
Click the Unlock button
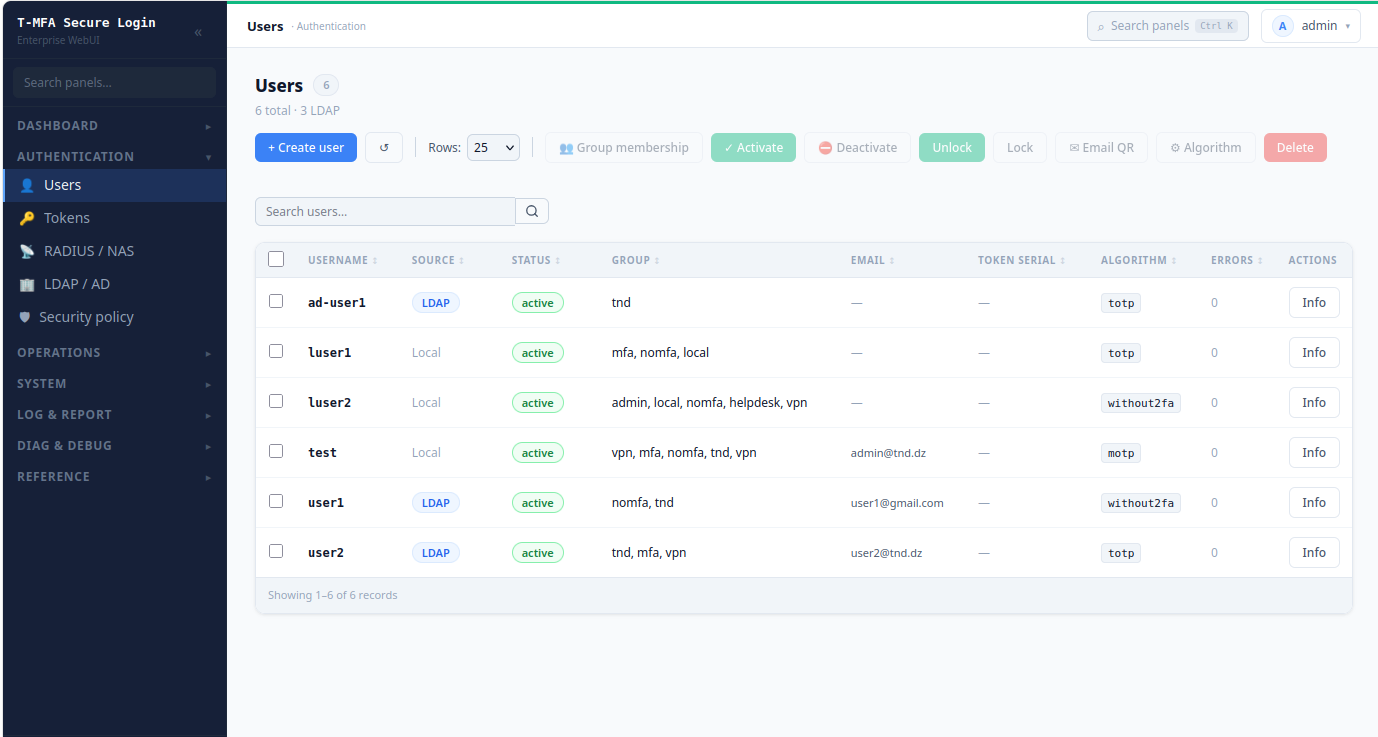[952, 147]
